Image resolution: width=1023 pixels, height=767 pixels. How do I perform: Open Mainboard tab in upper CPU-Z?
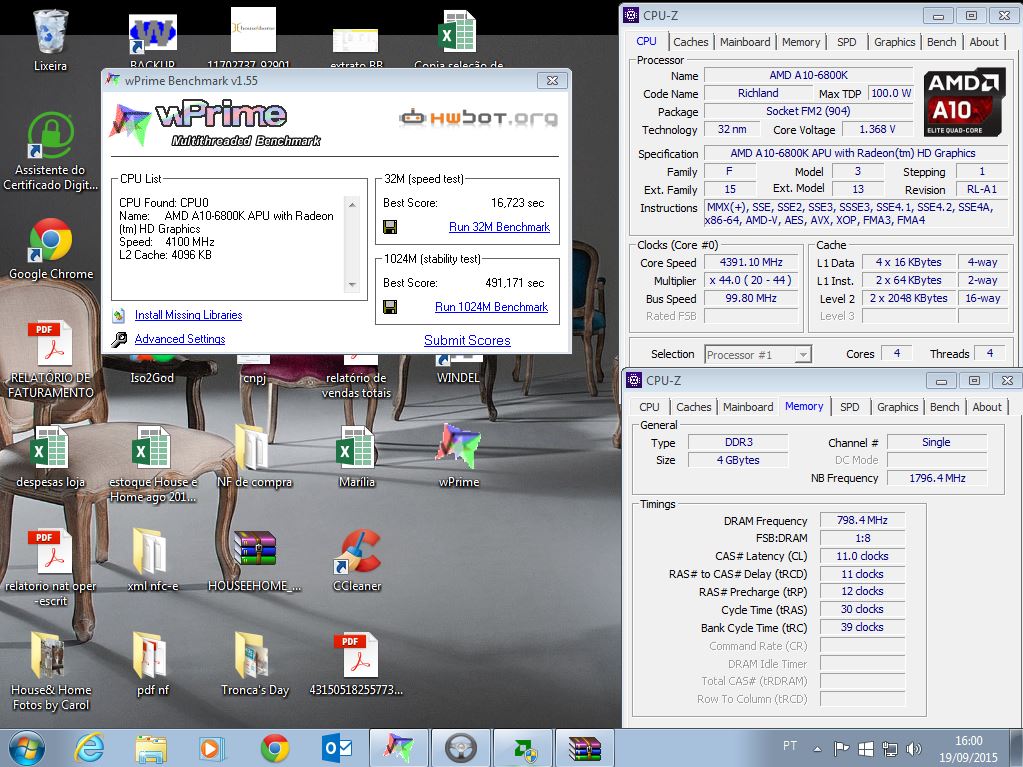[745, 42]
